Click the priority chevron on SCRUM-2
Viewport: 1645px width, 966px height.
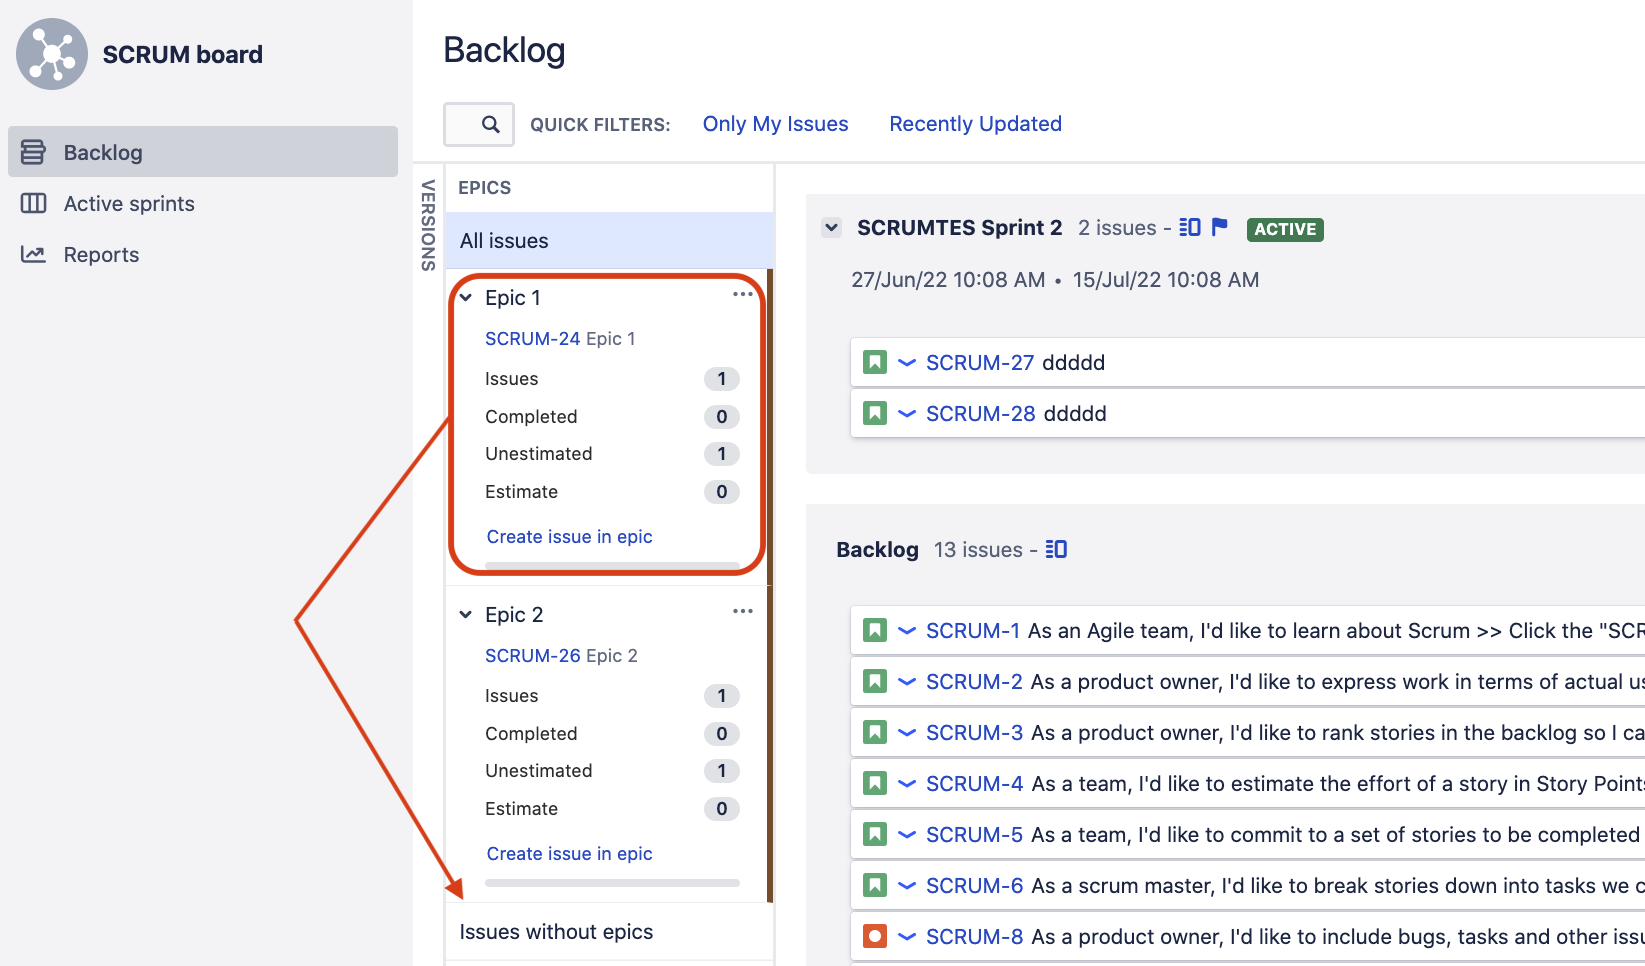907,682
